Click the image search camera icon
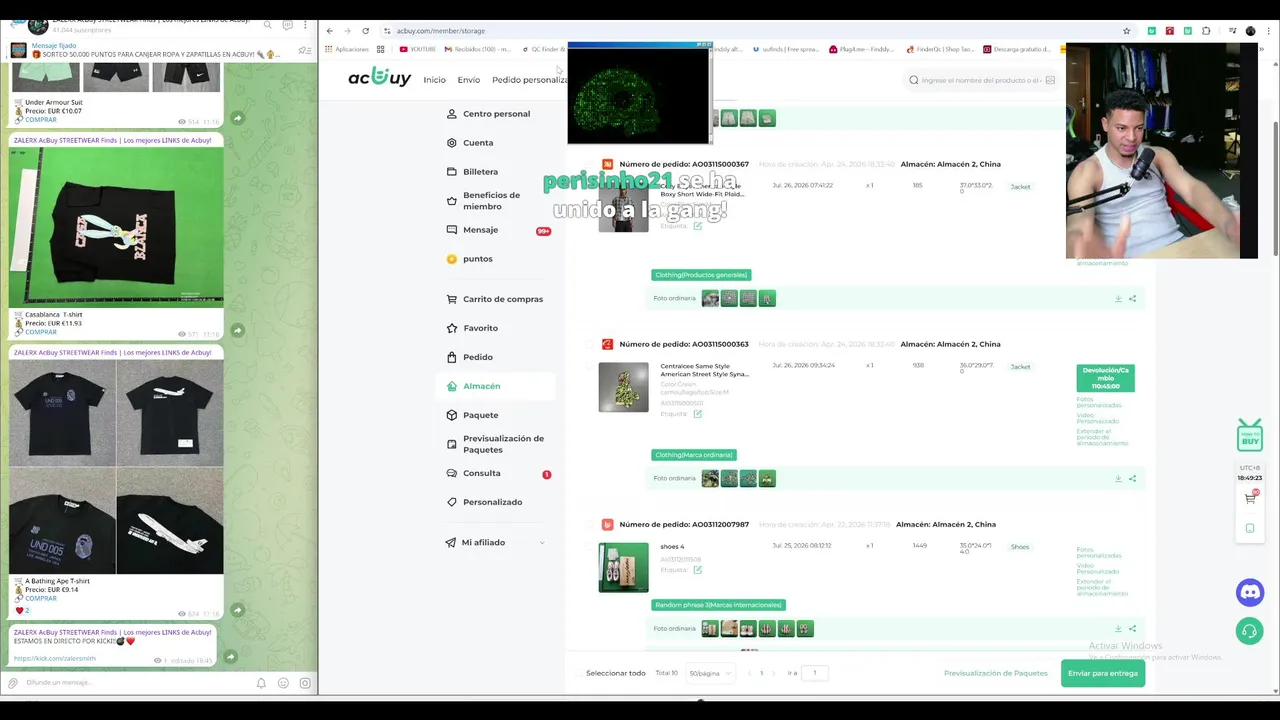The height and width of the screenshot is (720, 1280). click(x=1050, y=80)
